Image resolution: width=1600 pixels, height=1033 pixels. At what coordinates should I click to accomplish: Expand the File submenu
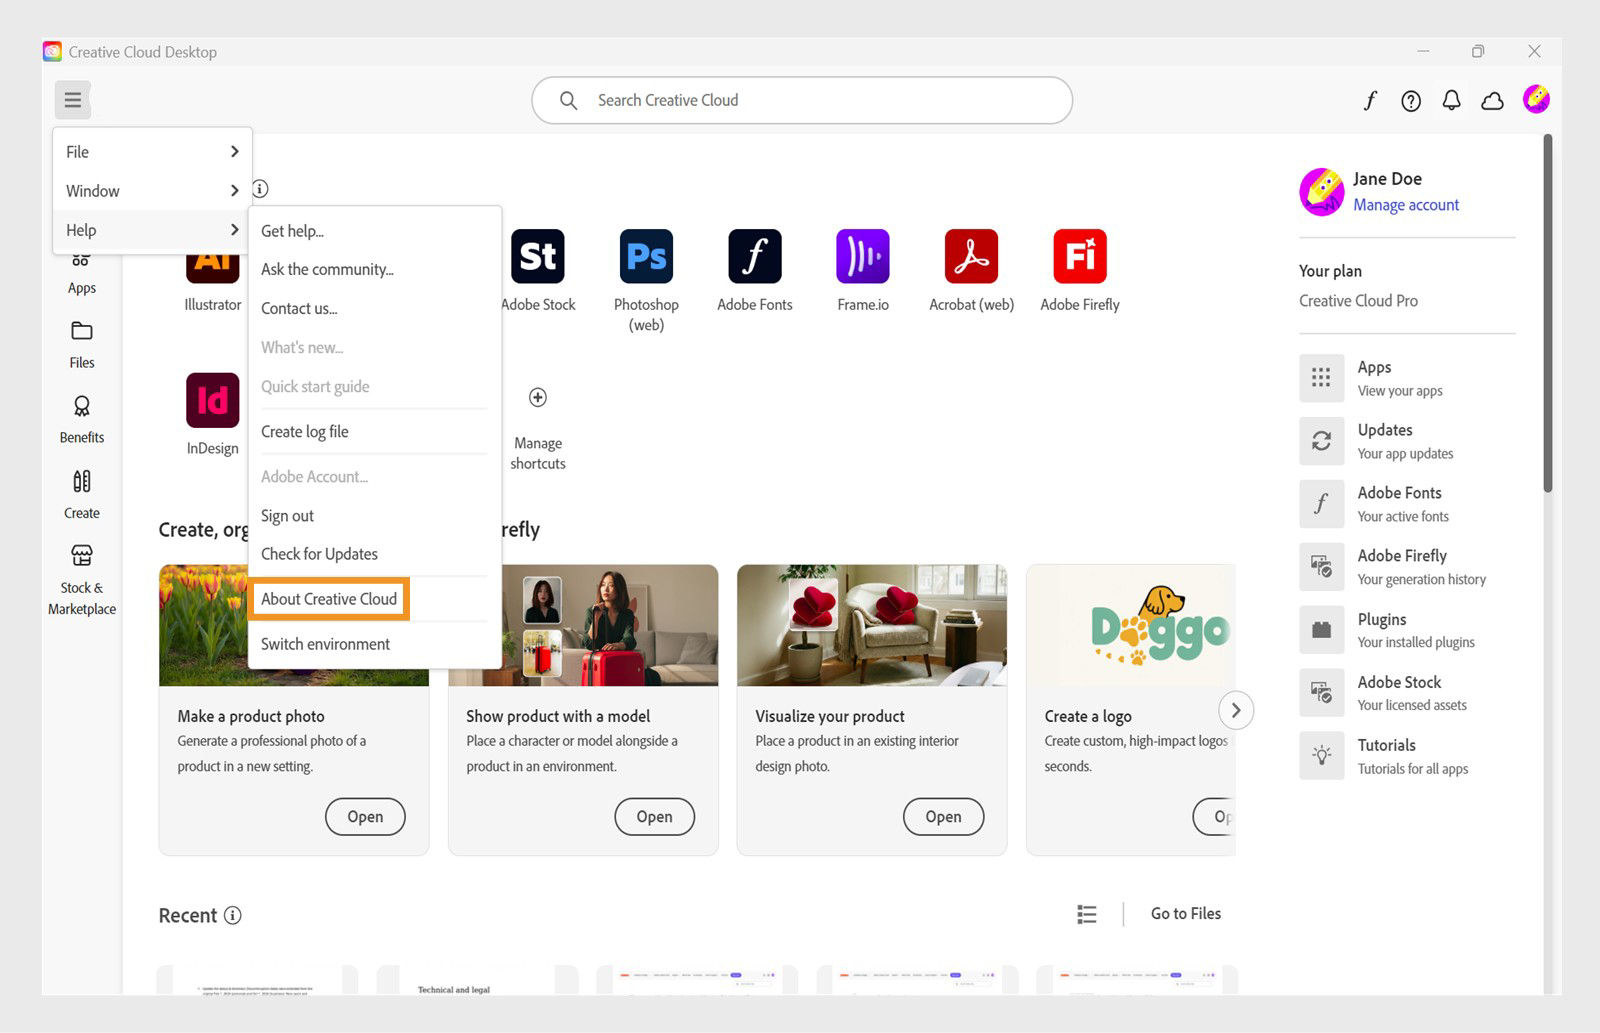pos(150,151)
